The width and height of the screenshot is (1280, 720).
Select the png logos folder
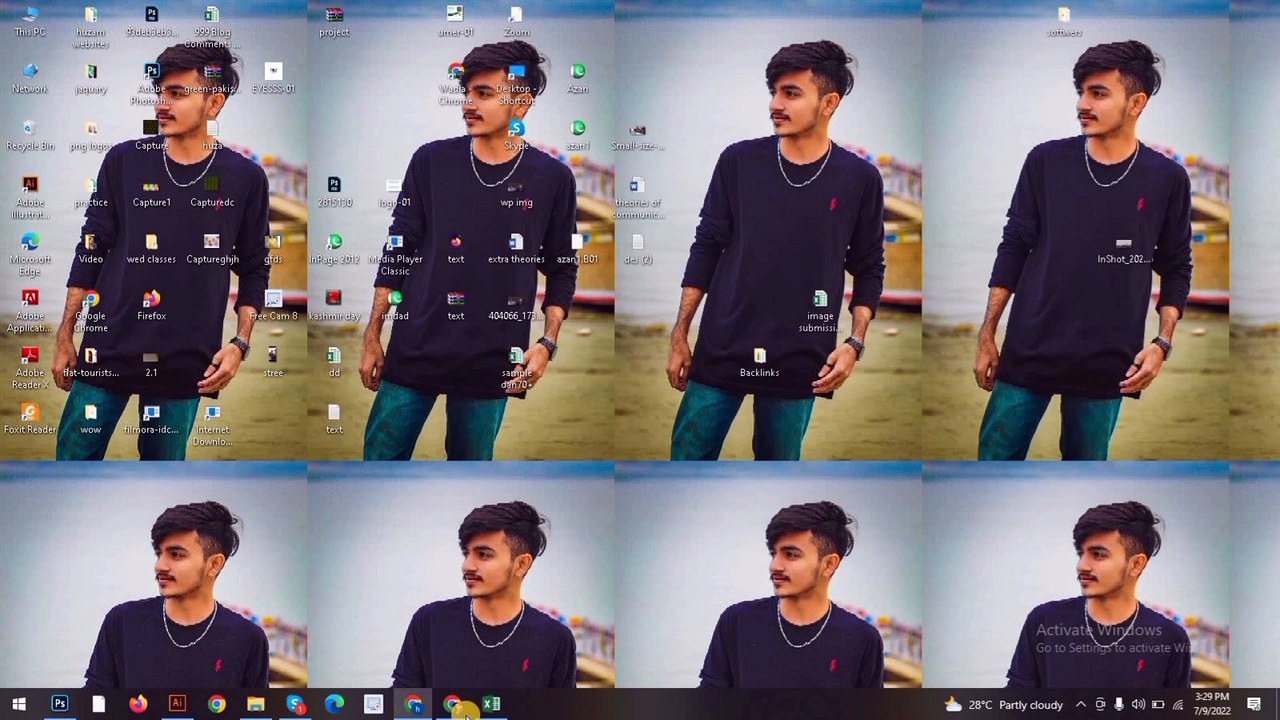(x=91, y=136)
